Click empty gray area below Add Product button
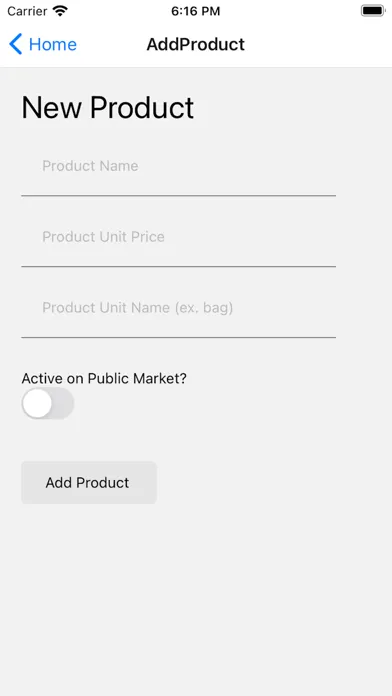 [196, 599]
